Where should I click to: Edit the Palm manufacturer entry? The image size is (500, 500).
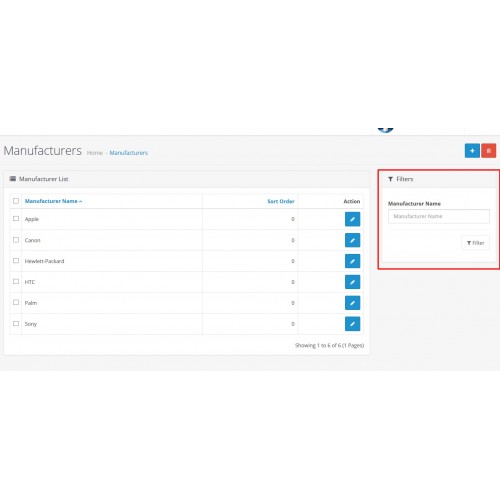pyautogui.click(x=352, y=303)
